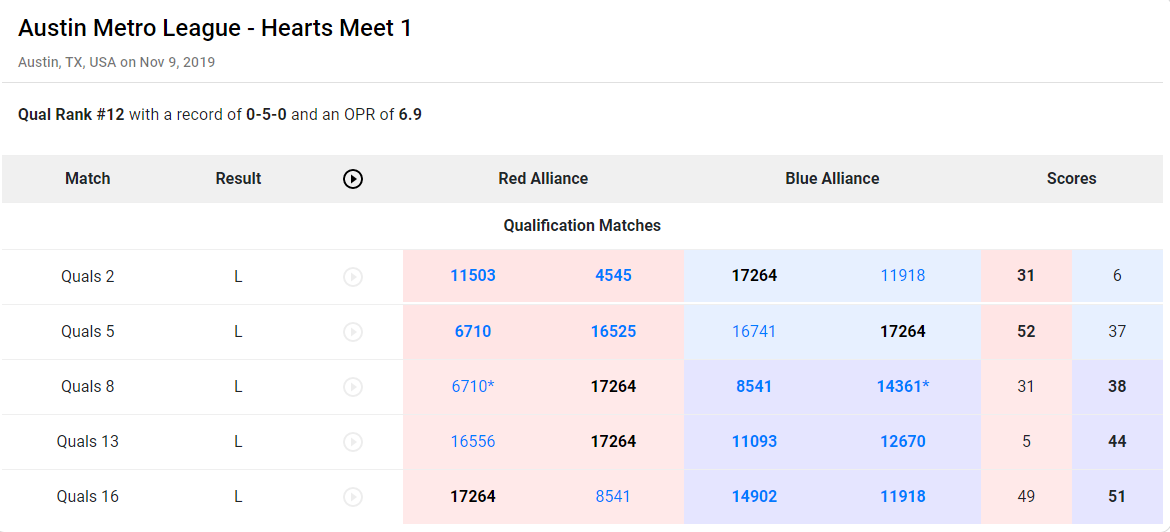The width and height of the screenshot is (1170, 532).
Task: Click video icon for Quals 8
Action: (x=353, y=387)
